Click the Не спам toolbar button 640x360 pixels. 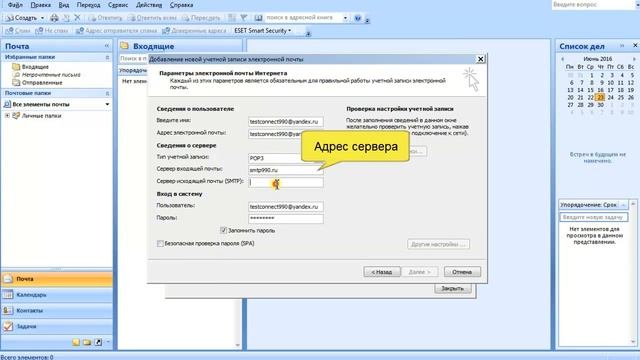click(x=52, y=31)
